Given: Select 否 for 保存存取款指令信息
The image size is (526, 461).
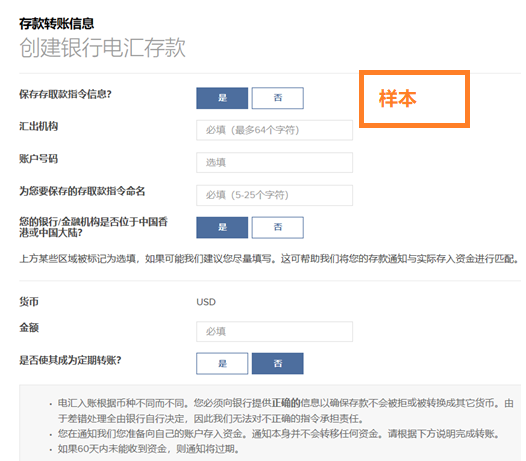Looking at the screenshot, I should 278,98.
